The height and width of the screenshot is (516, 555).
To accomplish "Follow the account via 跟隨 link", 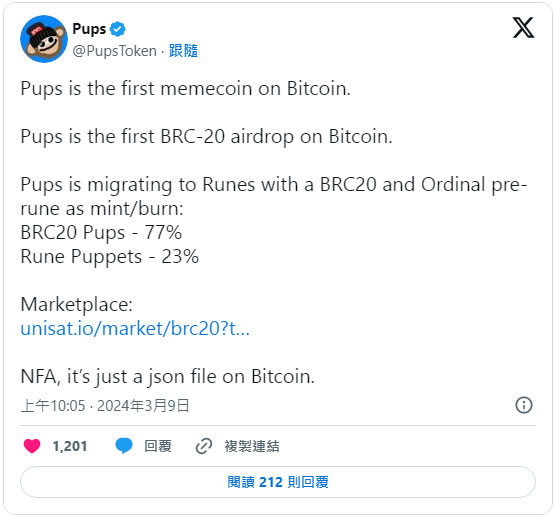I will click(183, 51).
